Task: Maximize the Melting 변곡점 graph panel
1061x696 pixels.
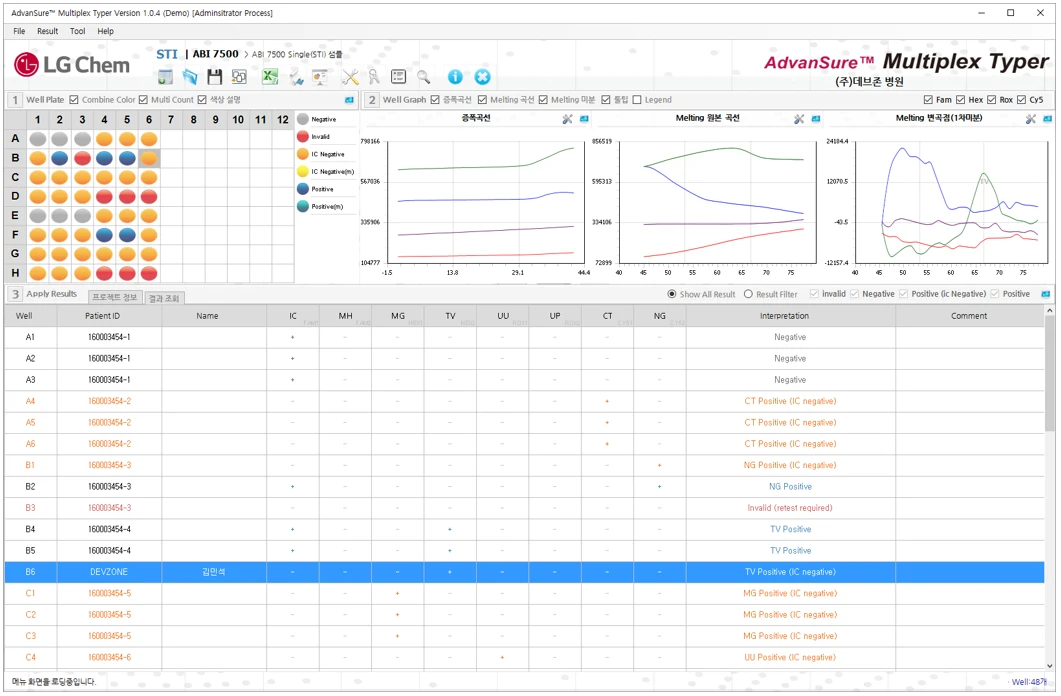Action: point(1047,119)
